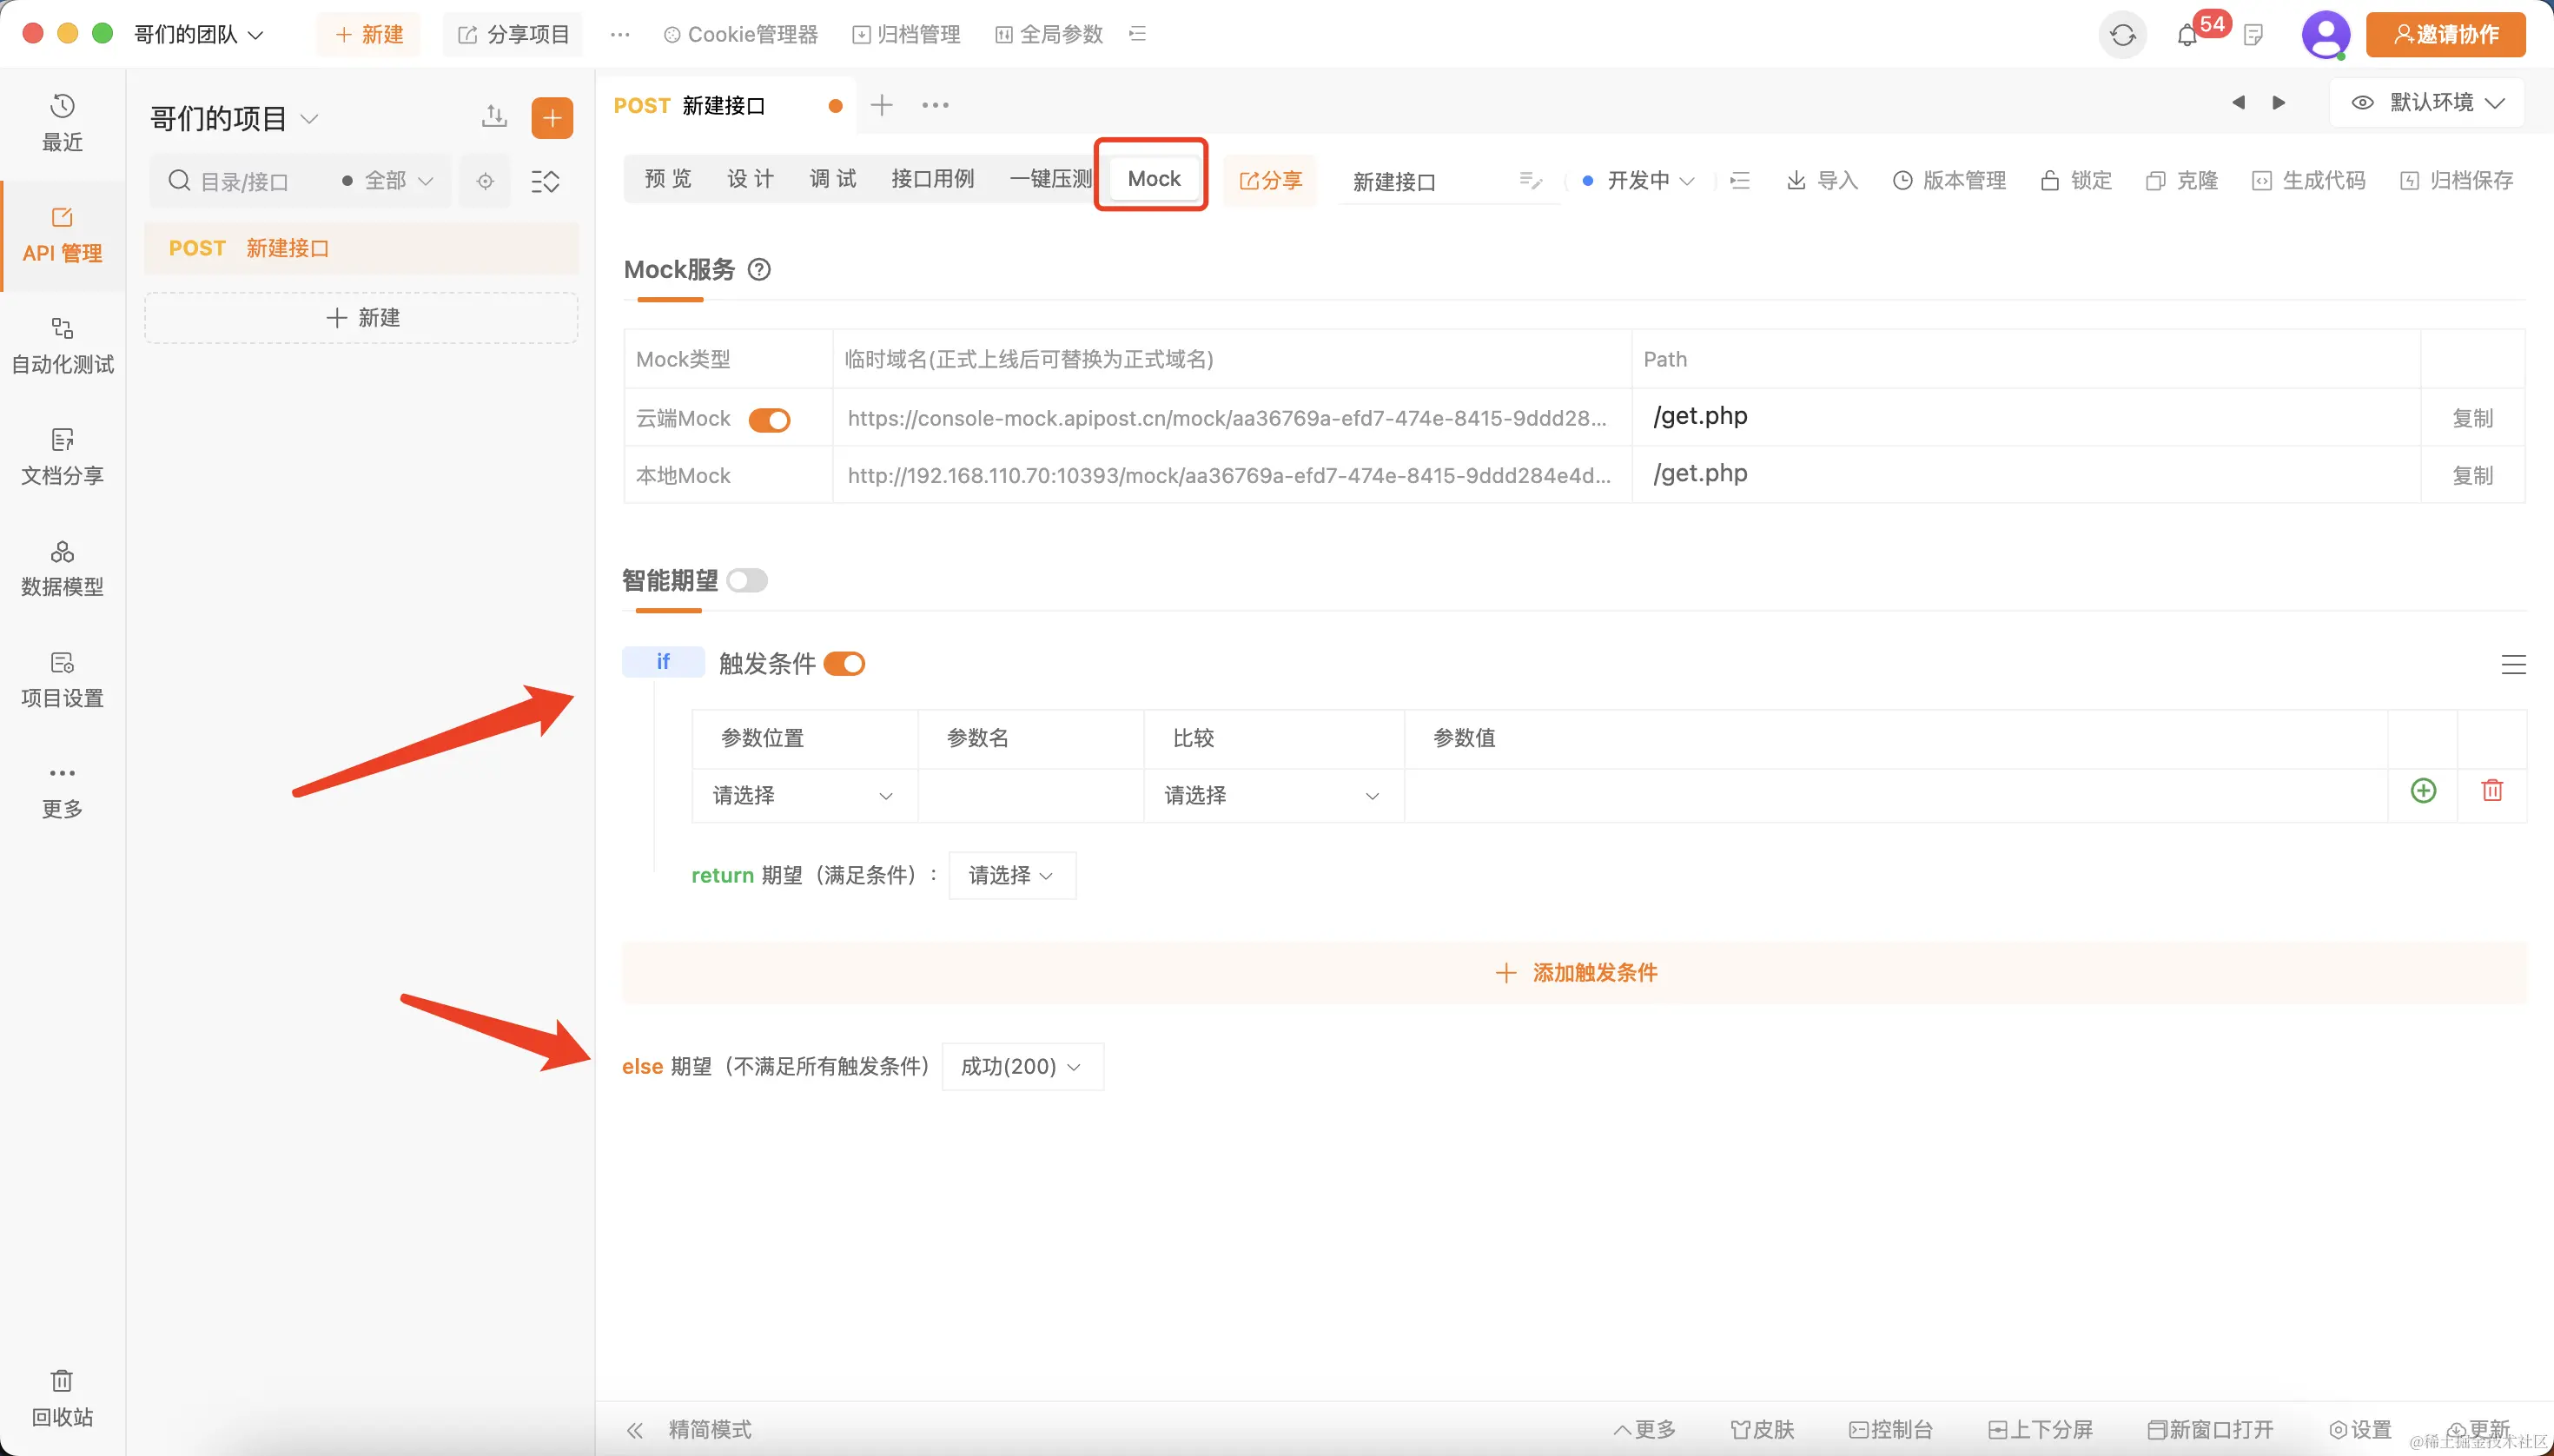
Task: Switch to the 接口用例 tab
Action: [932, 179]
